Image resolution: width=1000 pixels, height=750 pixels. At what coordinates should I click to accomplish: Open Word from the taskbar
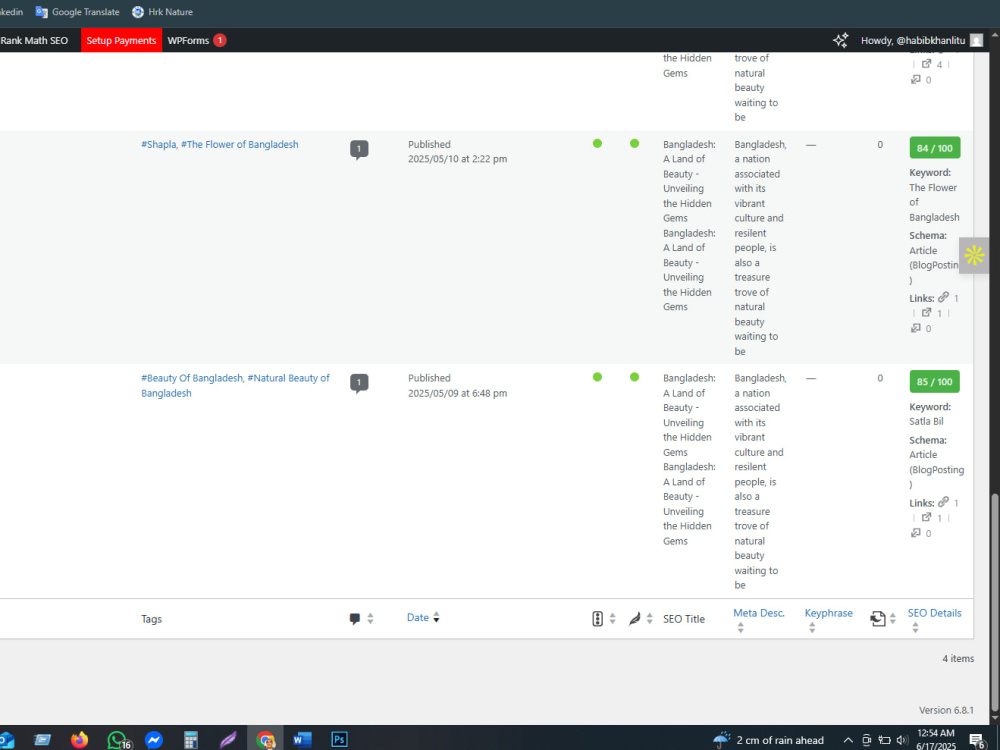click(x=302, y=740)
